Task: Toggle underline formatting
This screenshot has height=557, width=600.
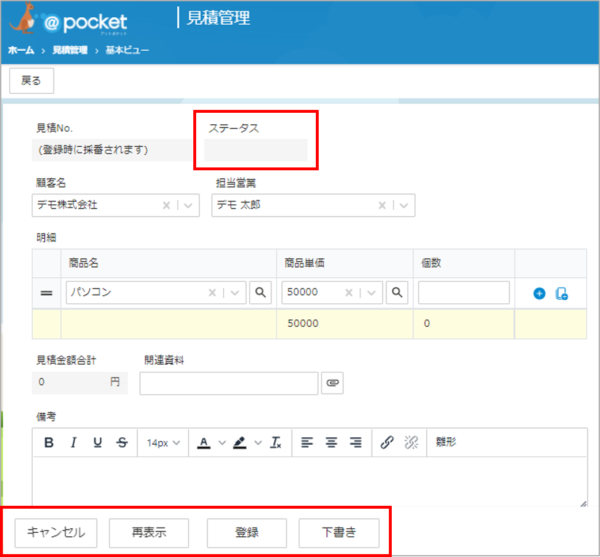Action: click(x=98, y=443)
